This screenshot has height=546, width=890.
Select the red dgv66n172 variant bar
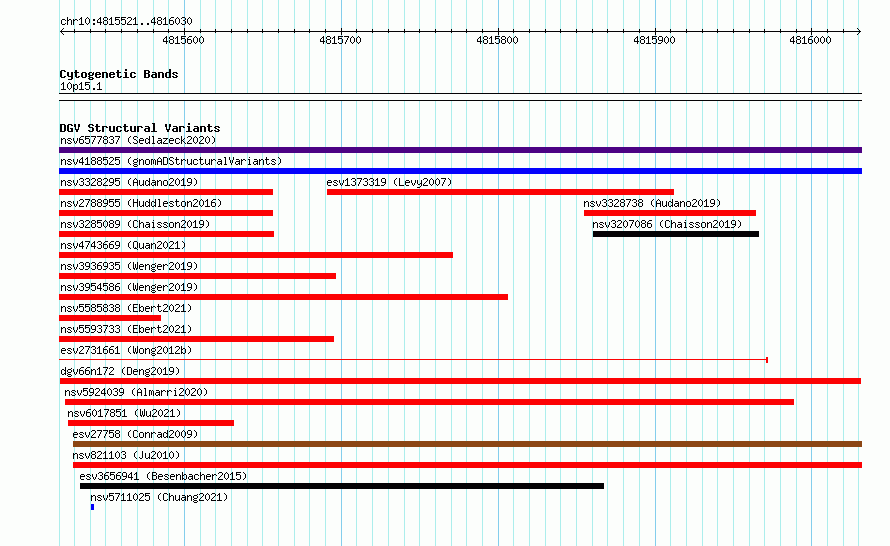click(x=460, y=381)
